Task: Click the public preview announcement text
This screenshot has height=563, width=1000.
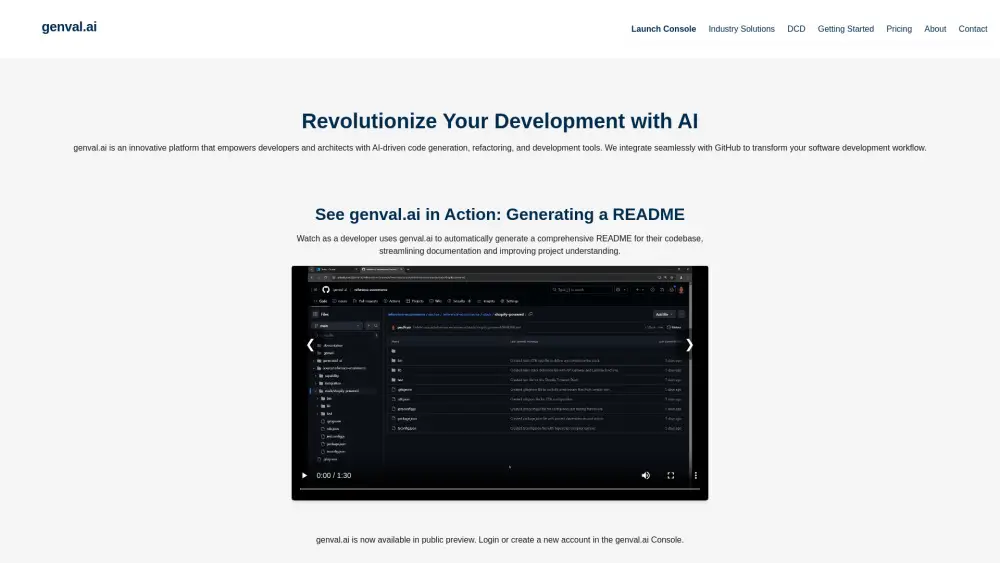Action: pyautogui.click(x=500, y=540)
